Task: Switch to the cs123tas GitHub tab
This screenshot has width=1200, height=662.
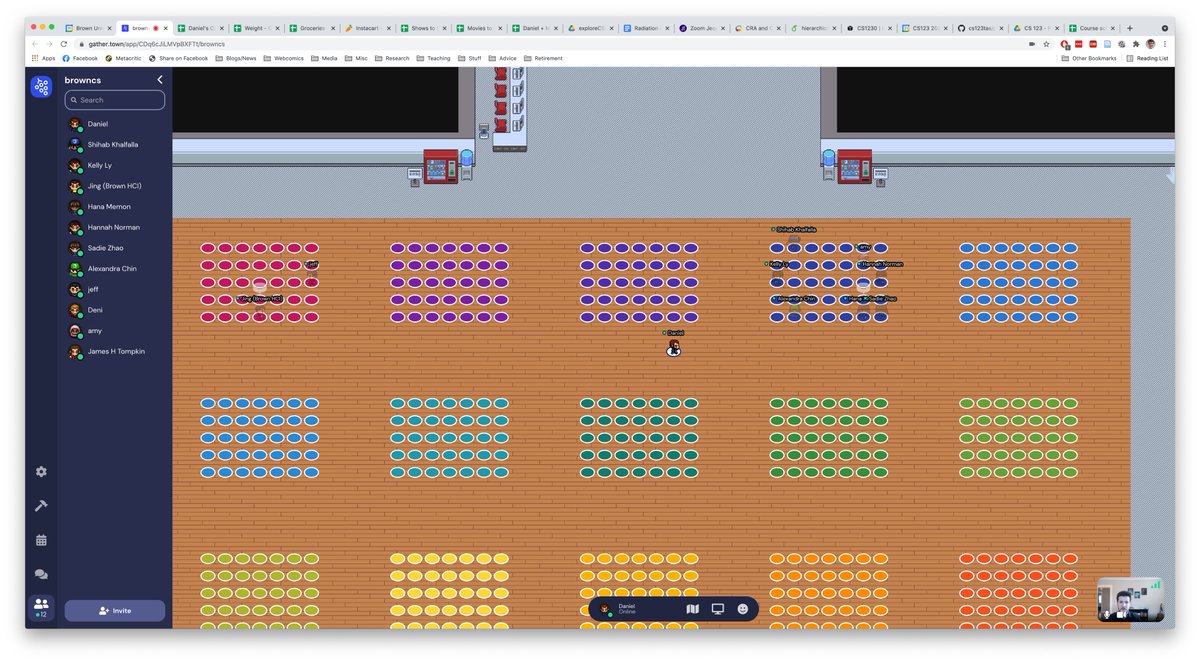Action: pyautogui.click(x=981, y=28)
